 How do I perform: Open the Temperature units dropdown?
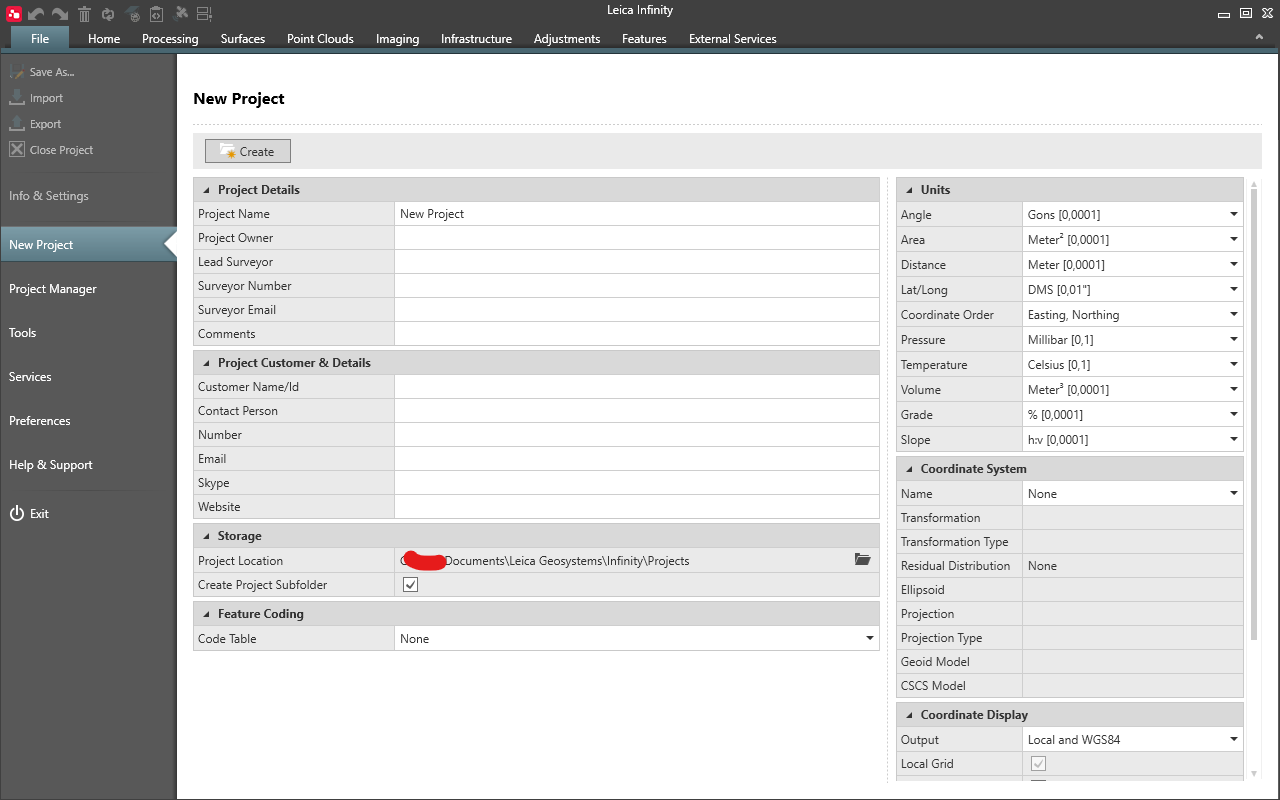(x=1234, y=364)
